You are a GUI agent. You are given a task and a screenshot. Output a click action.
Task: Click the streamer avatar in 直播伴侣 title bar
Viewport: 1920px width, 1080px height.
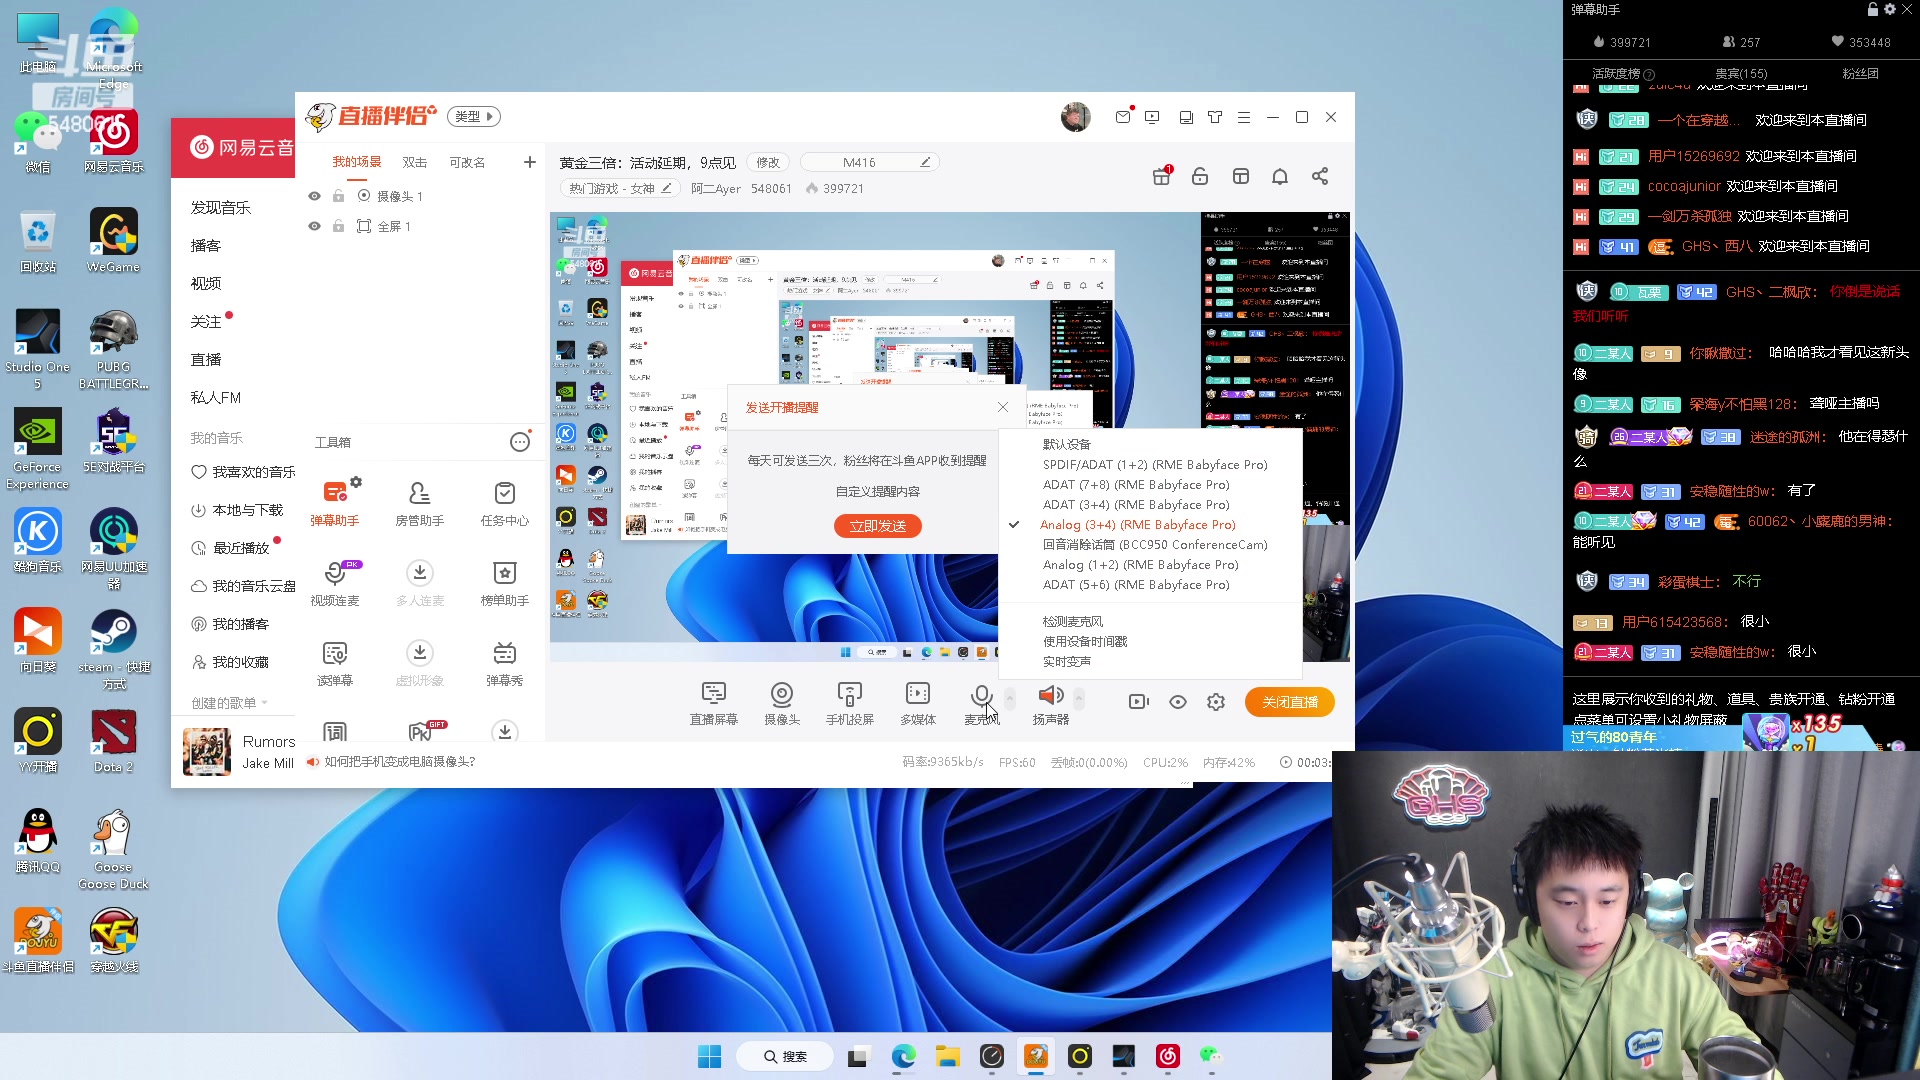pos(1076,117)
